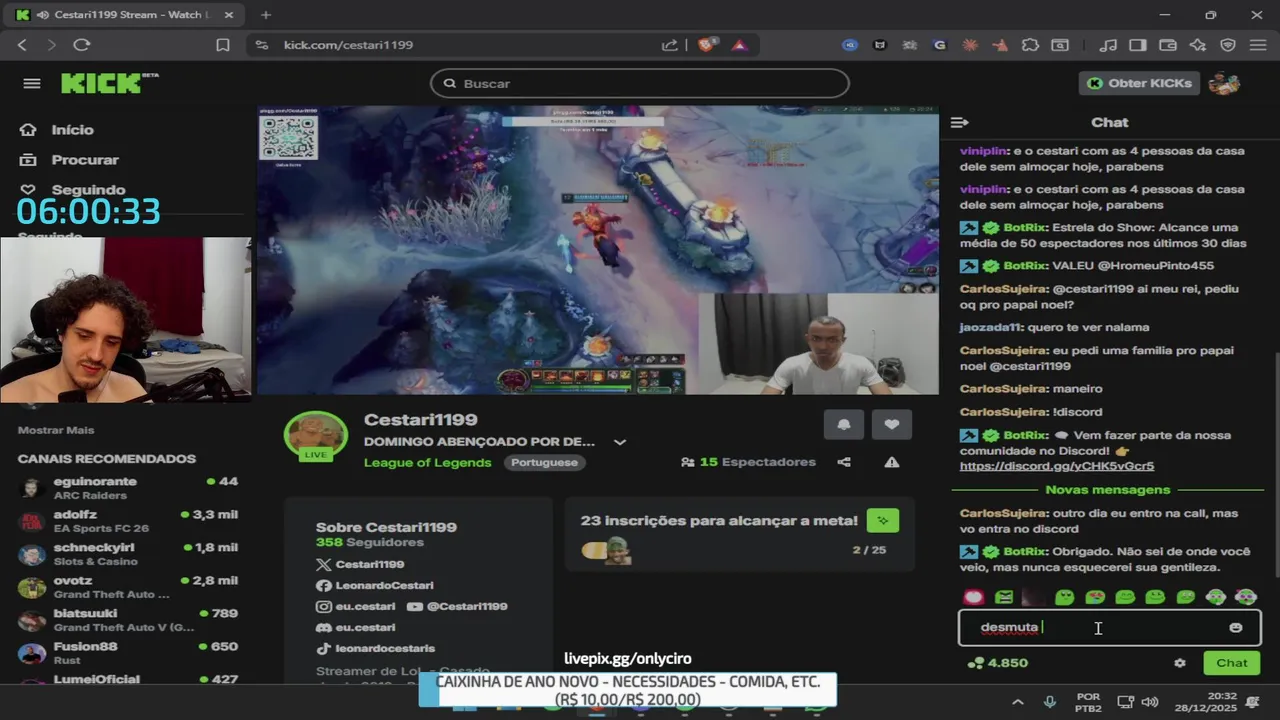
Task: Expand Mostrar Mais in followed channels
Action: click(56, 430)
